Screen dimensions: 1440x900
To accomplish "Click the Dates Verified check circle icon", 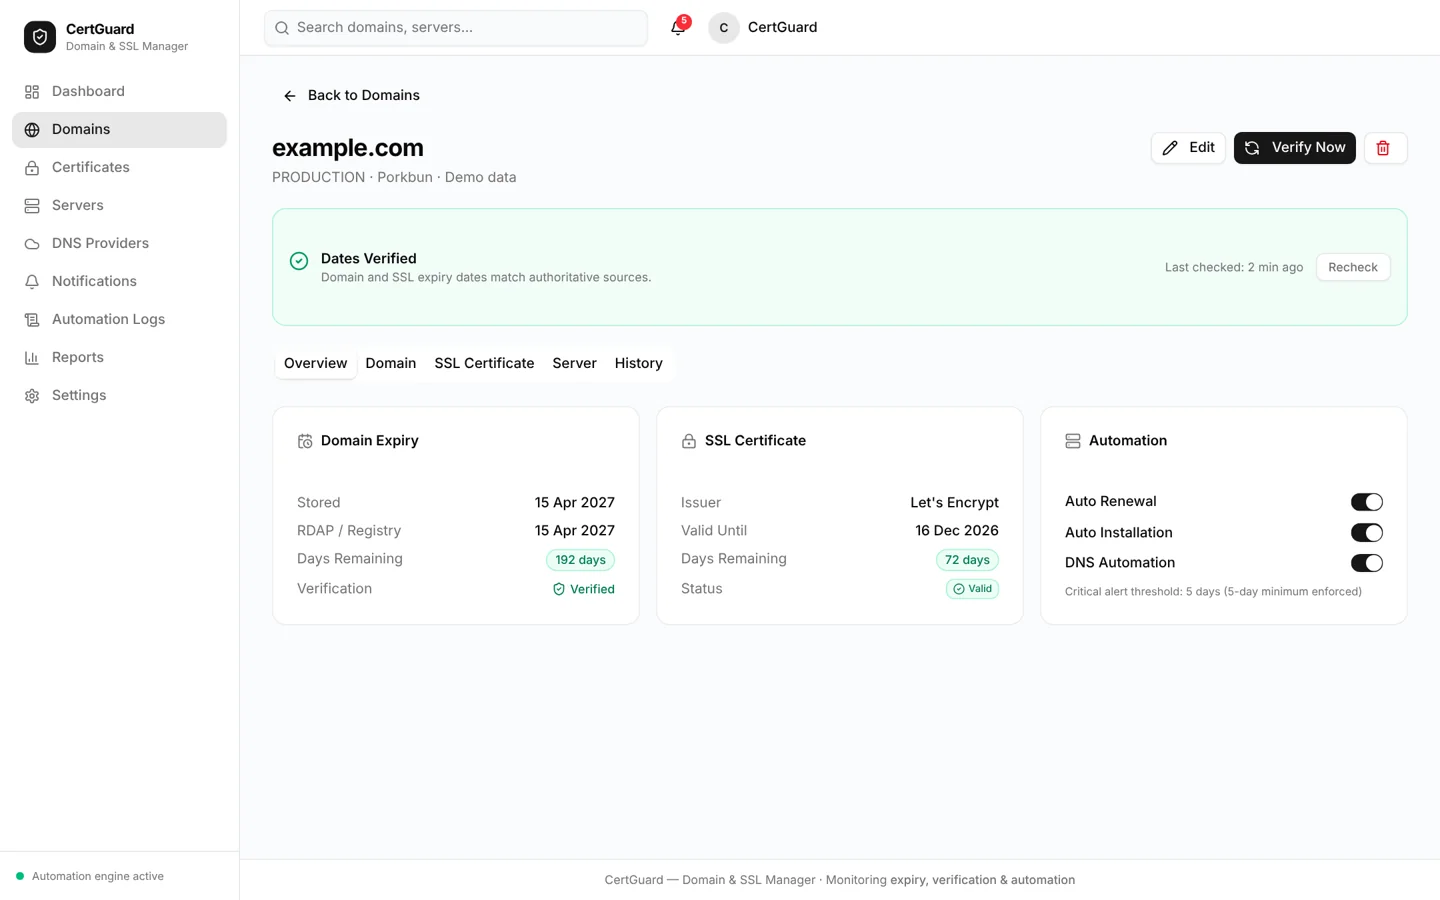I will click(299, 261).
